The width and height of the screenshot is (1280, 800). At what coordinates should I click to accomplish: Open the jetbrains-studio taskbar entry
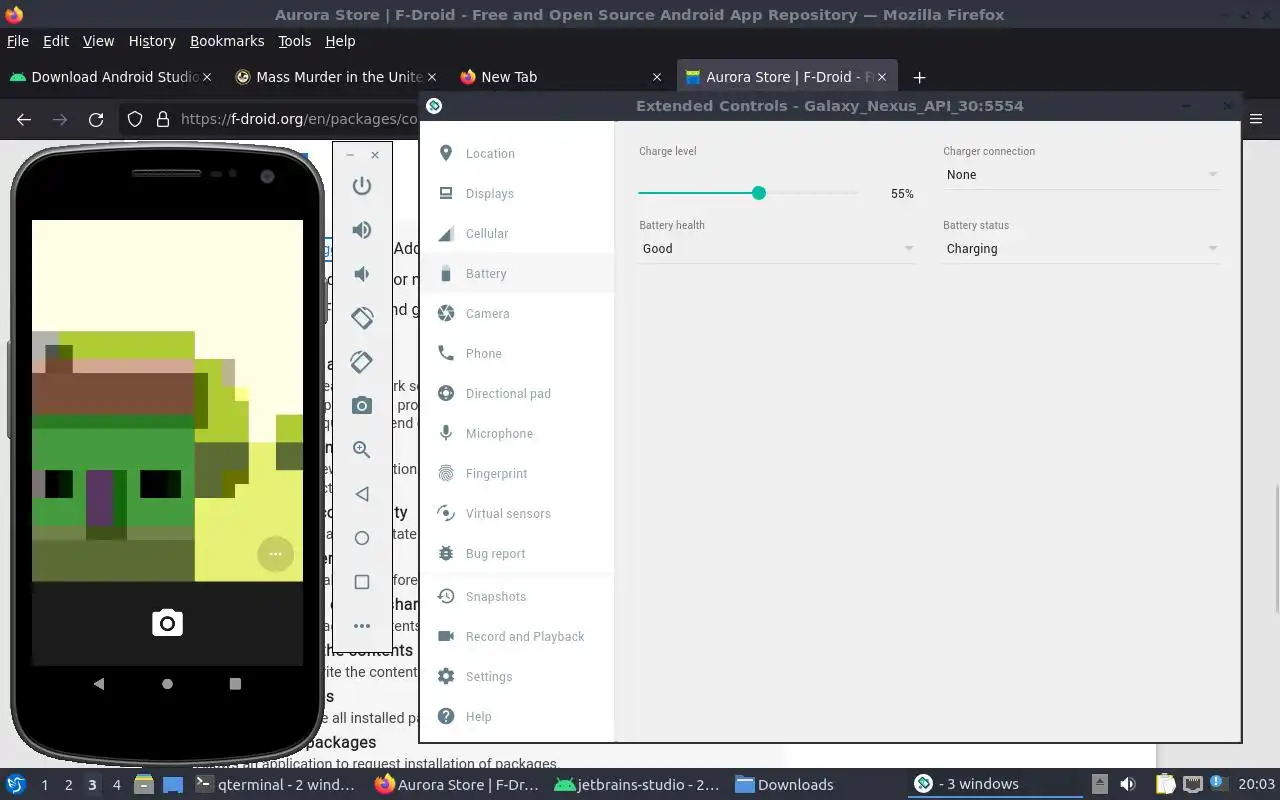click(x=637, y=785)
